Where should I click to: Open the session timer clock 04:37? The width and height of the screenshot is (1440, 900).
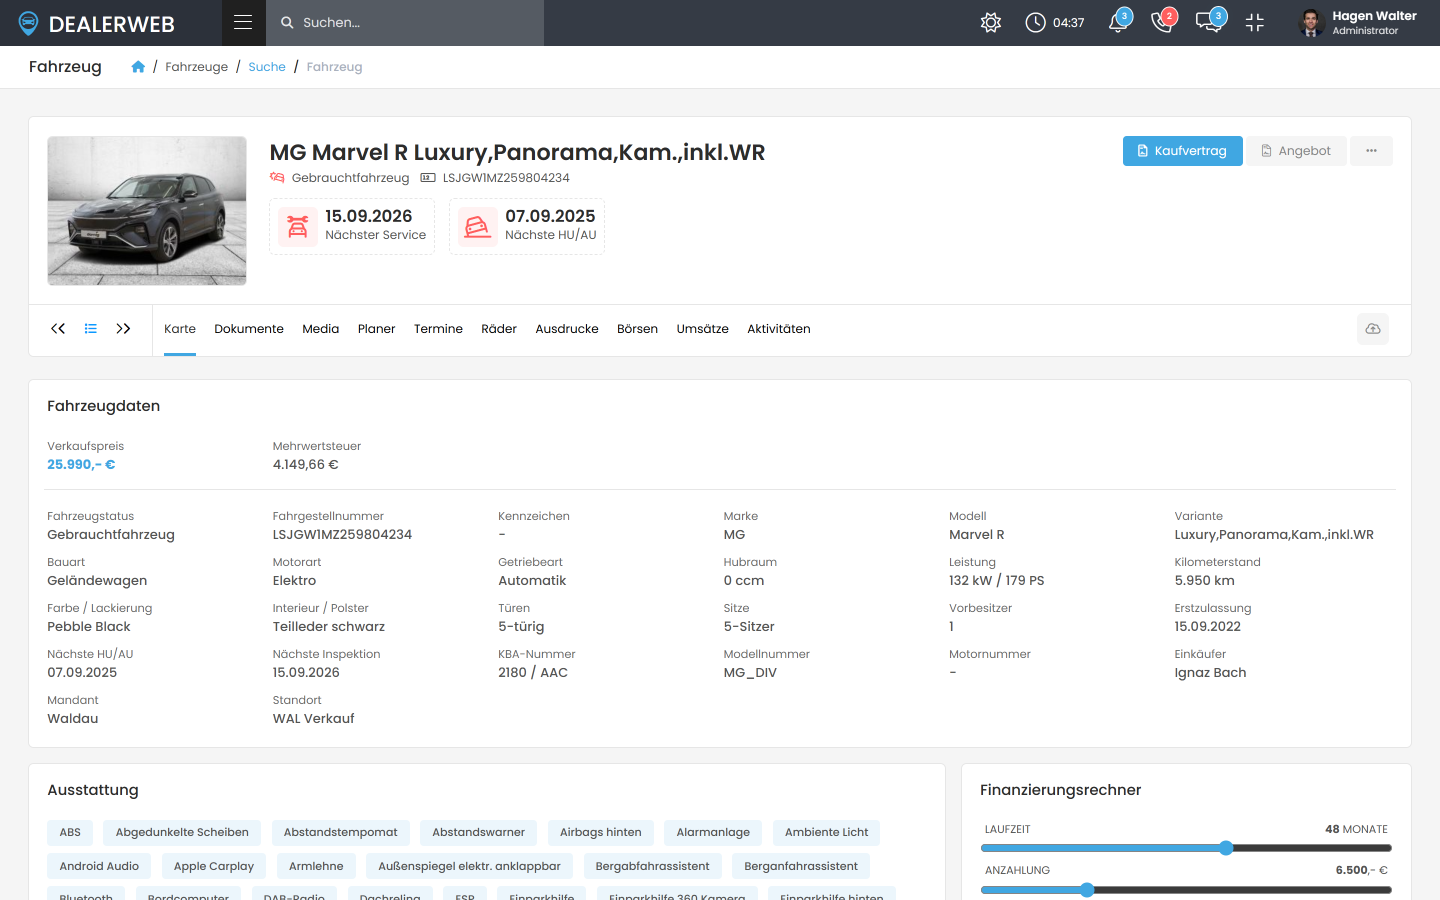1055,23
